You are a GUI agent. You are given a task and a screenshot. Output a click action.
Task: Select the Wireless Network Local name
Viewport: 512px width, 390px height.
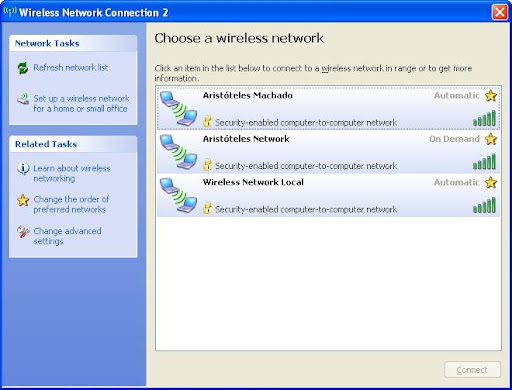tap(253, 182)
